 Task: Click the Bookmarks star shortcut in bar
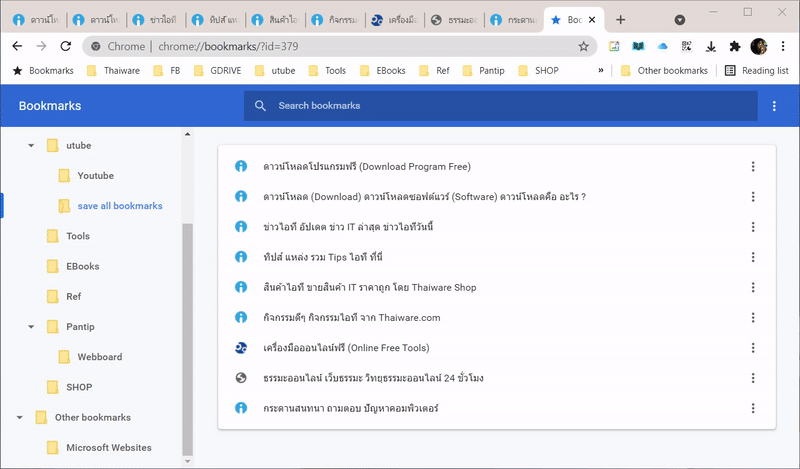43,70
